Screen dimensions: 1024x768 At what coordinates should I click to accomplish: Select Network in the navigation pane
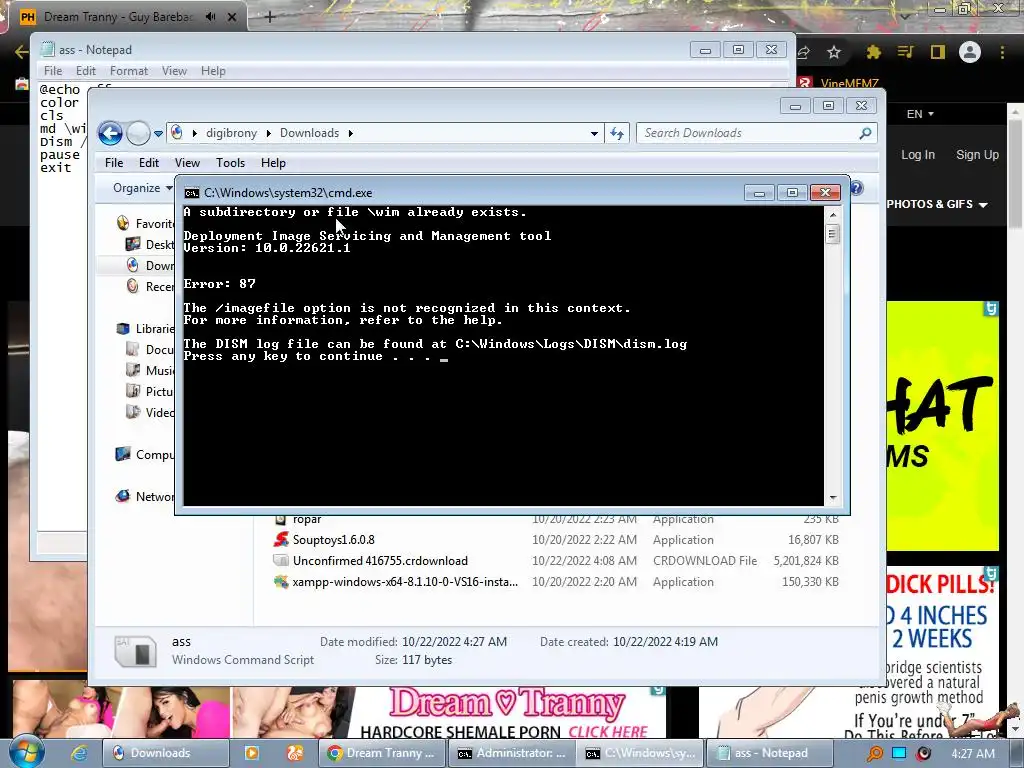[x=146, y=496]
